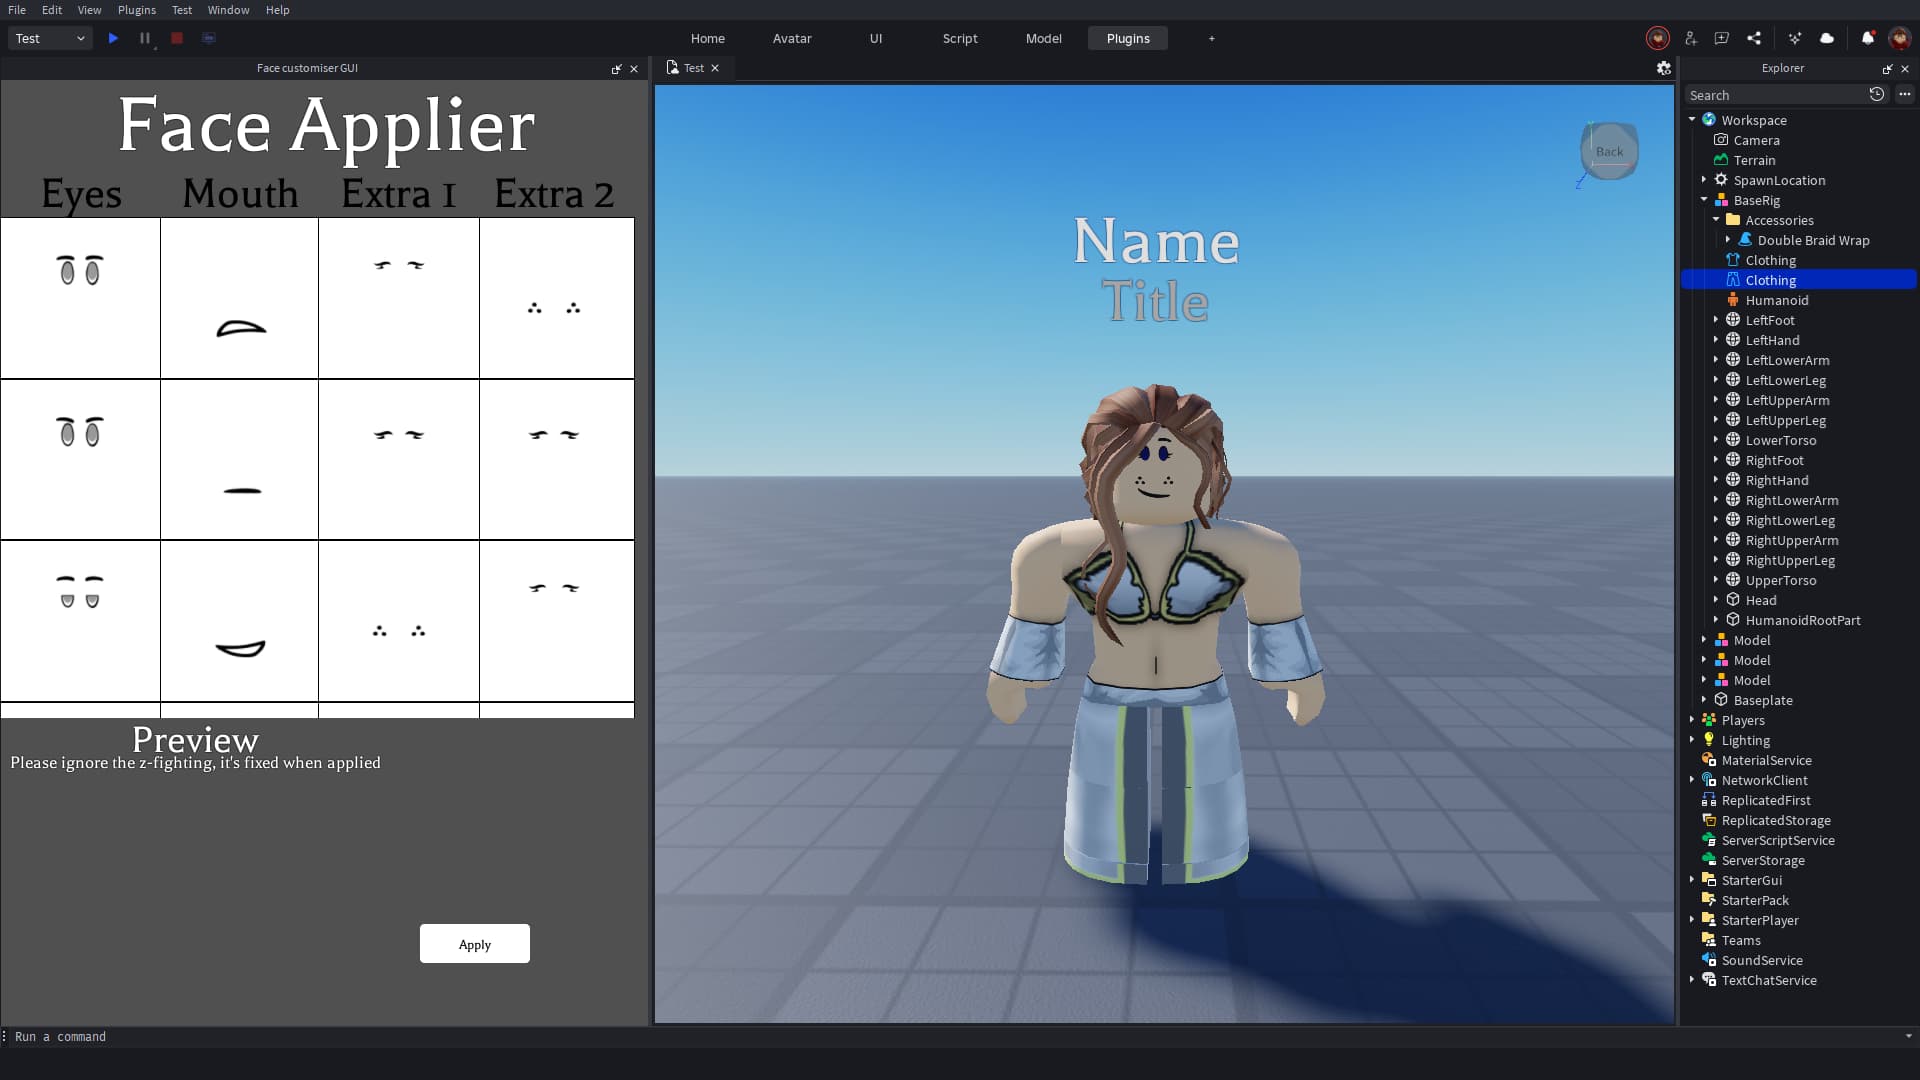Image resolution: width=1920 pixels, height=1080 pixels.
Task: Click the Assistant sparkles icon
Action: click(1795, 38)
